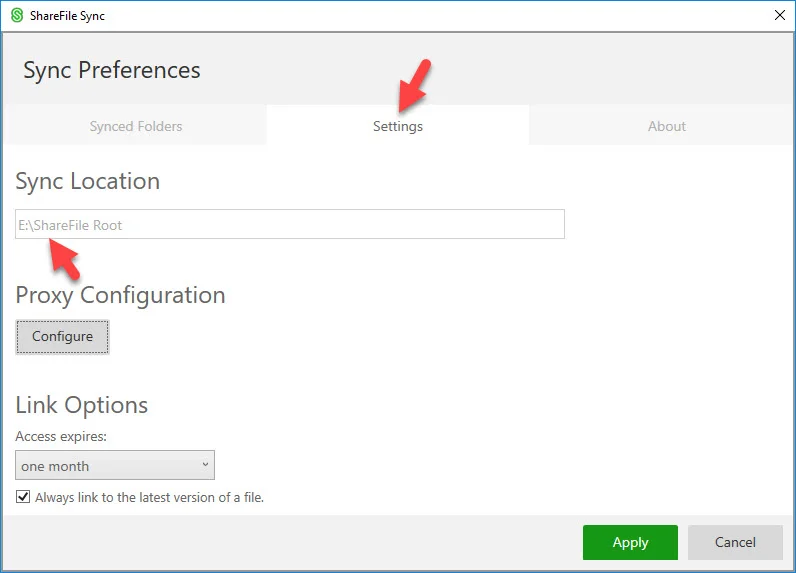The width and height of the screenshot is (796, 573).
Task: Click the ShareFile Sync logo icon
Action: pyautogui.click(x=17, y=15)
